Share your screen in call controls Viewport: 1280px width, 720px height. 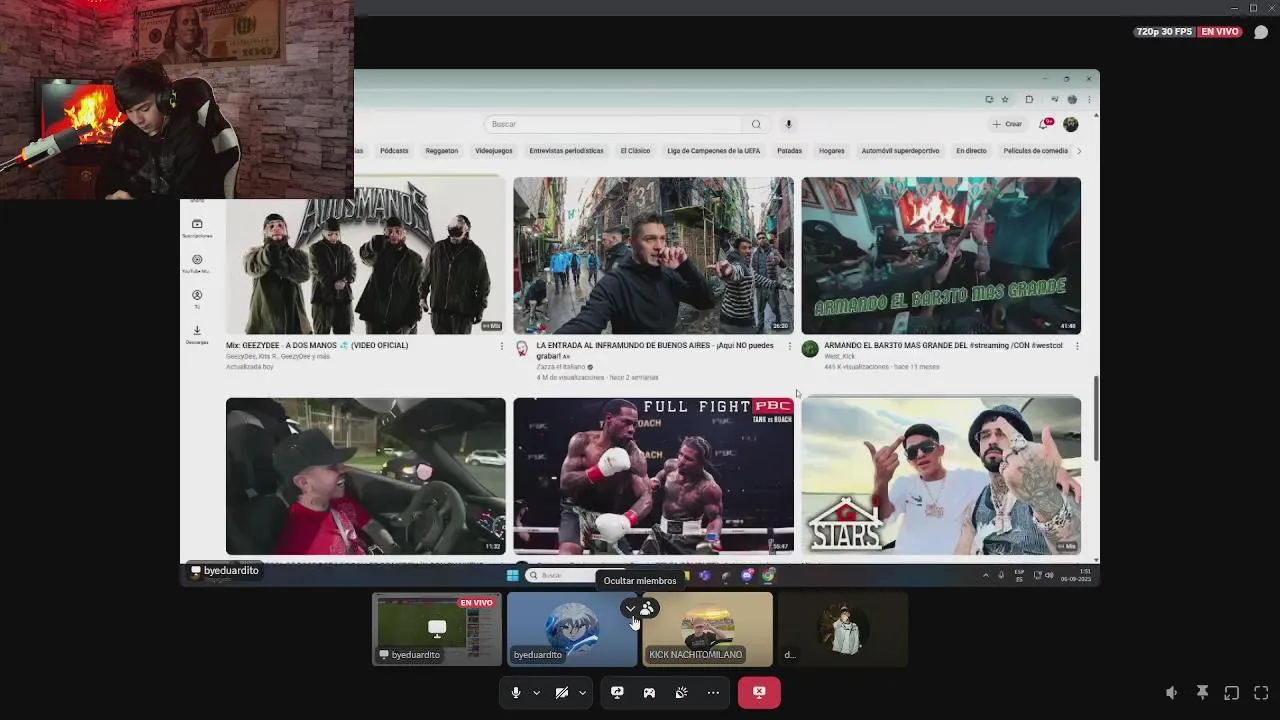click(617, 692)
